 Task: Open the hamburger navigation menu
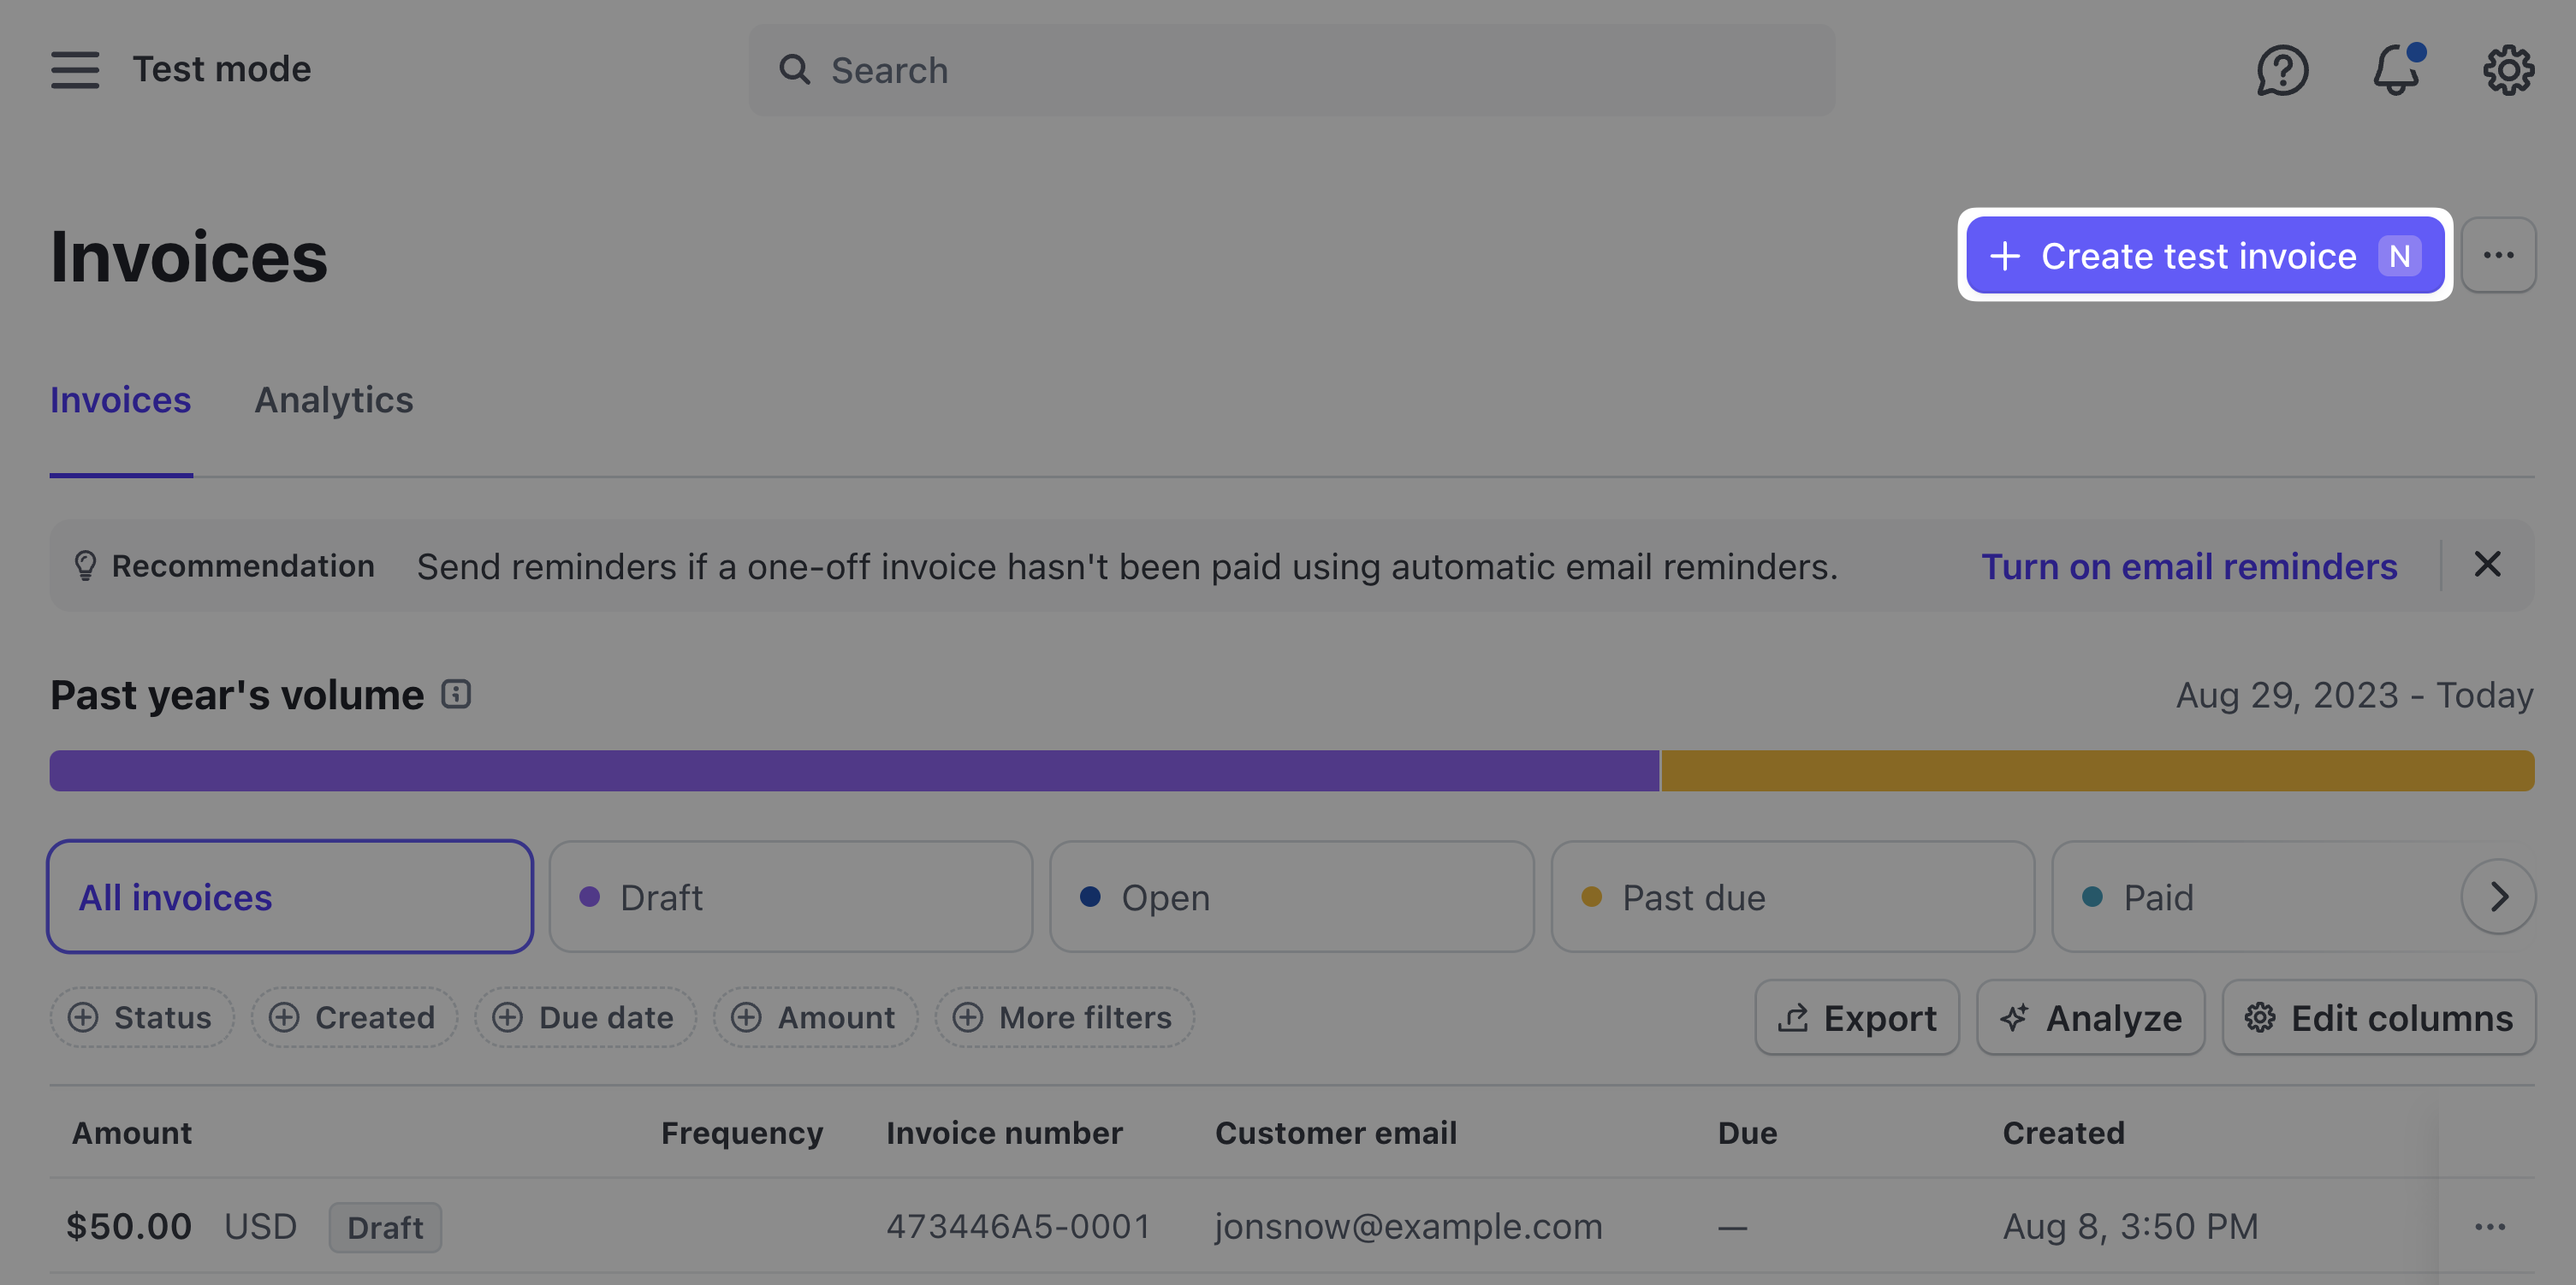point(75,70)
